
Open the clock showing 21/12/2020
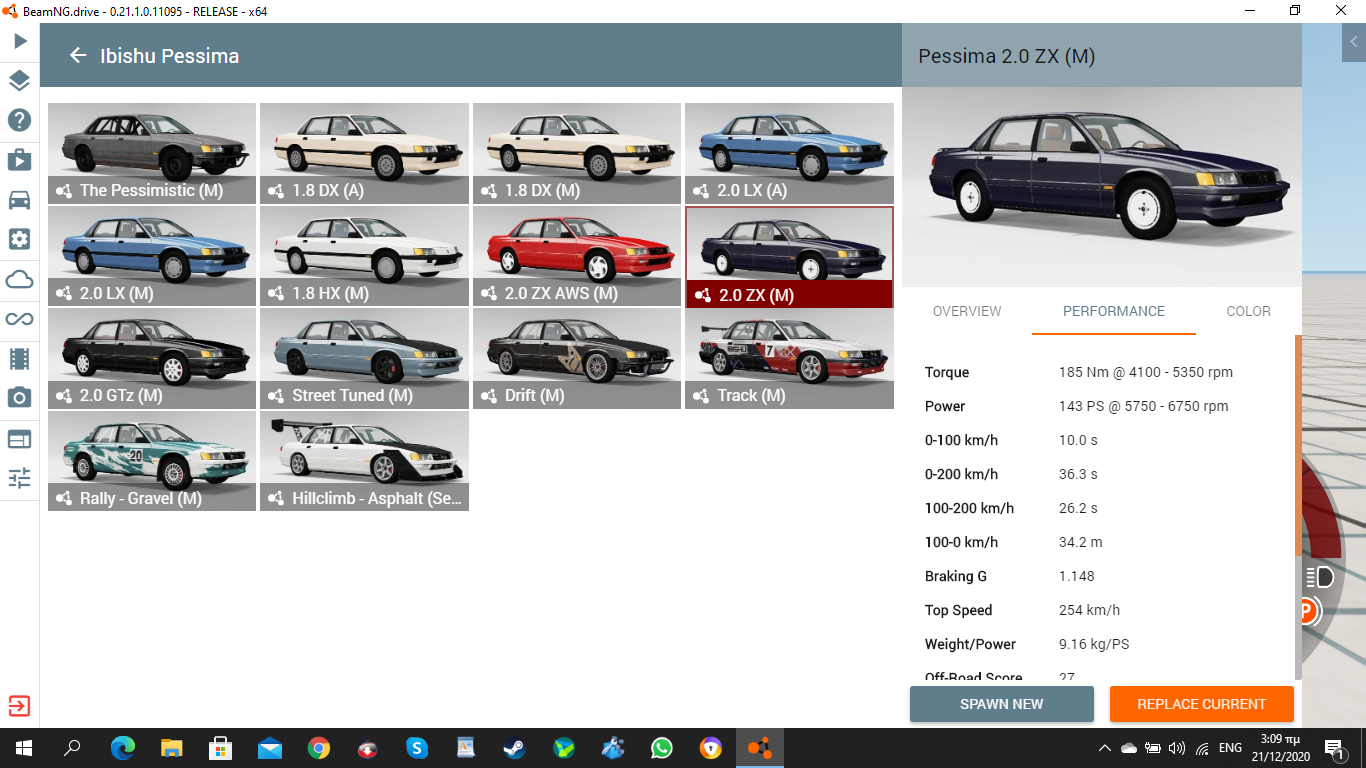(1280, 748)
